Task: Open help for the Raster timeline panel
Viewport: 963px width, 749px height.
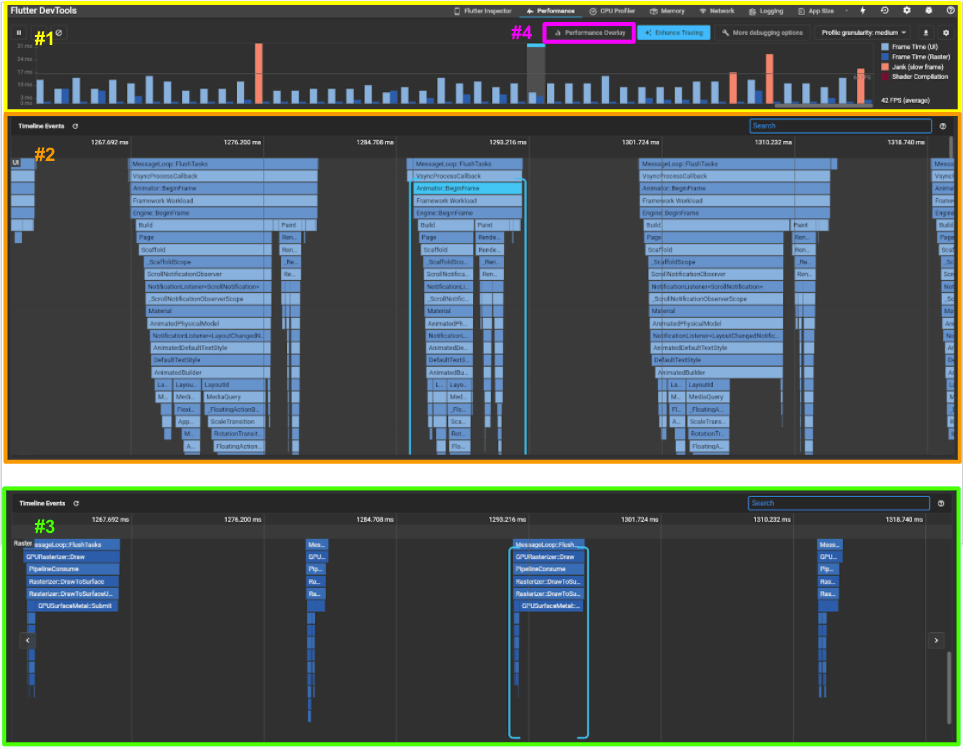Action: point(941,503)
